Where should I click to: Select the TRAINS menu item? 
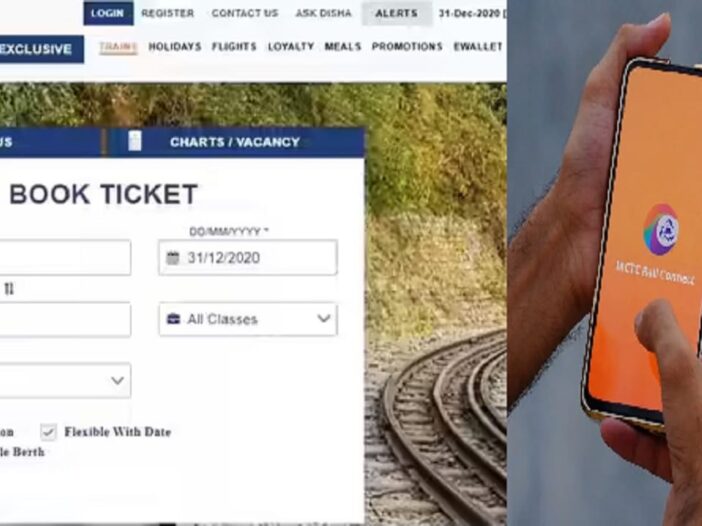(118, 47)
